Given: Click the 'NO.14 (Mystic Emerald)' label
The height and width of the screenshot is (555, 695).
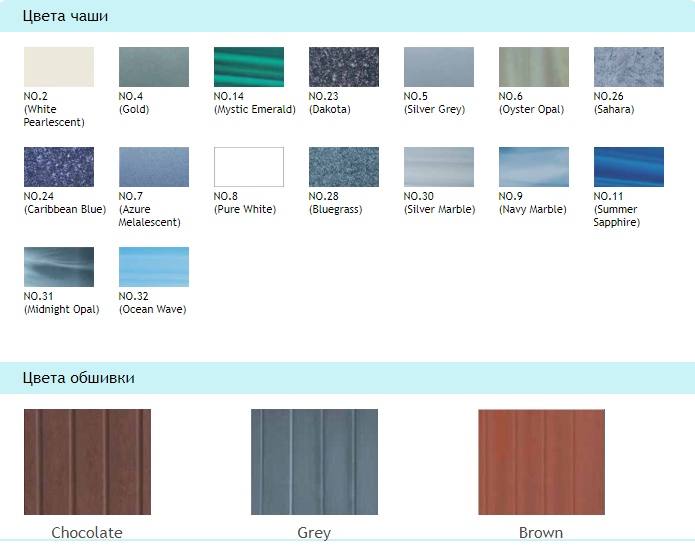Looking at the screenshot, I should click(255, 103).
